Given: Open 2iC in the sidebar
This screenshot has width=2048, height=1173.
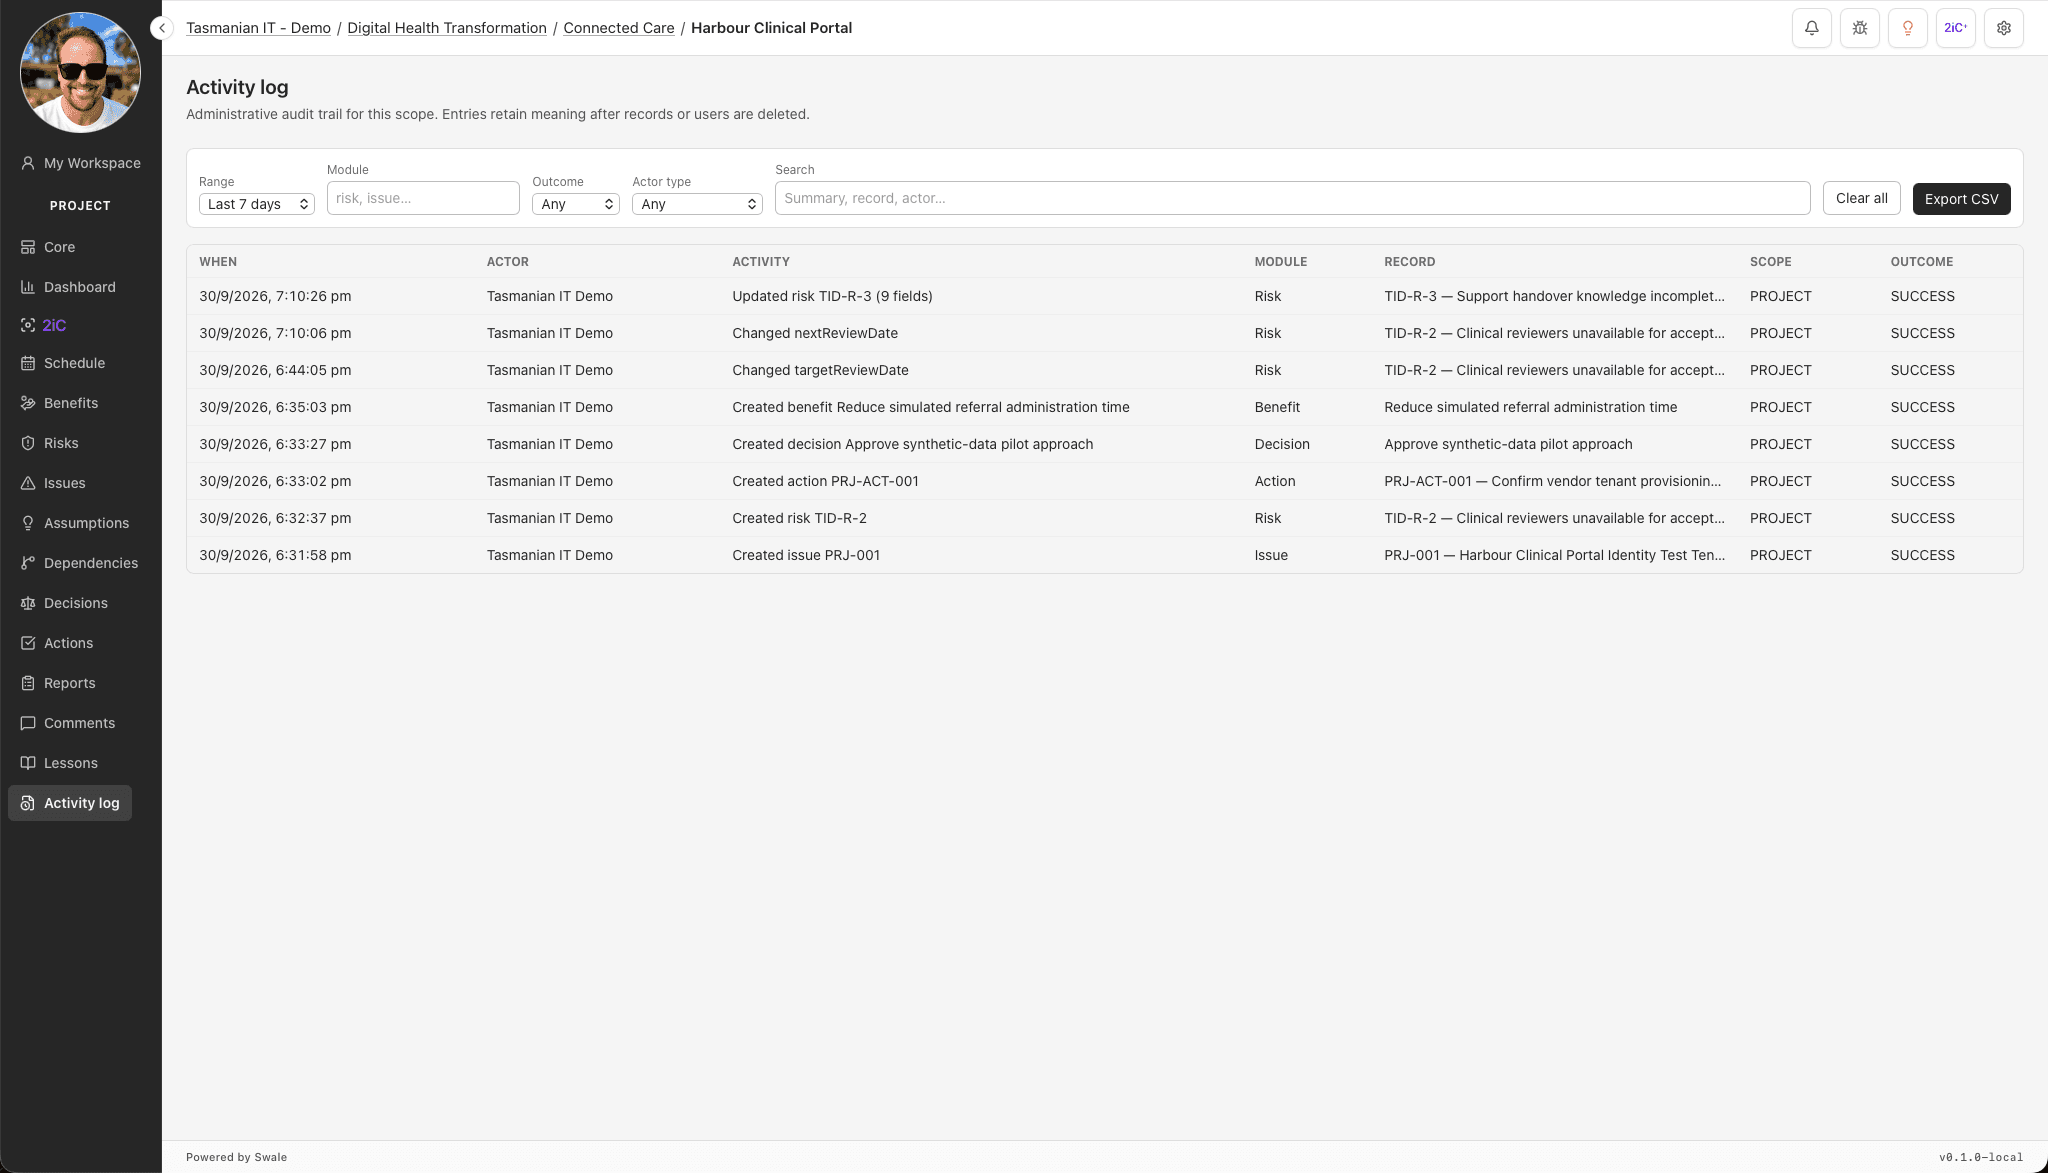Looking at the screenshot, I should tap(44, 325).
